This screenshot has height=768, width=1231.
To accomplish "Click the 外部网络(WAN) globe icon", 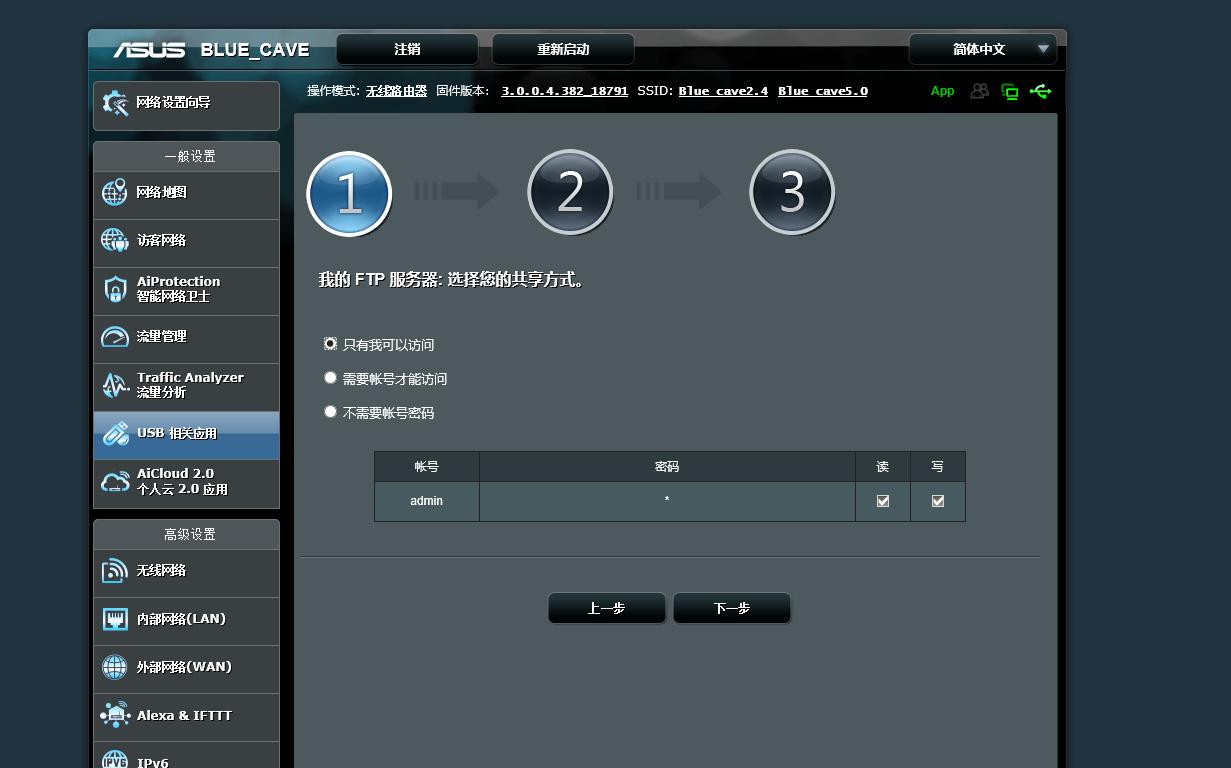I will coord(115,667).
